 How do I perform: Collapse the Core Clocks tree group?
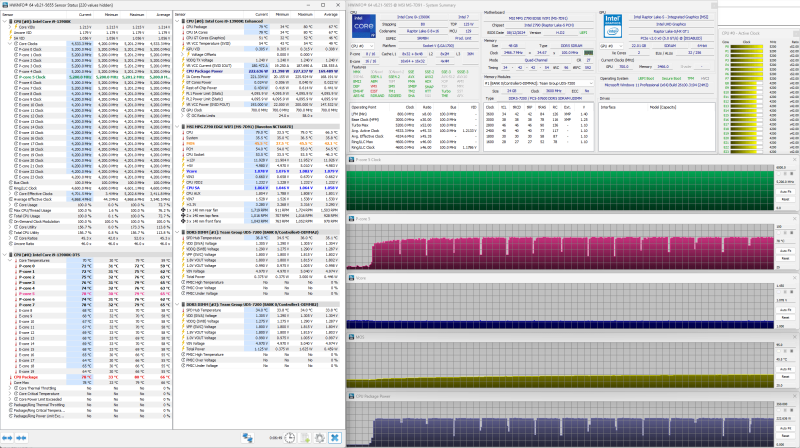point(10,44)
